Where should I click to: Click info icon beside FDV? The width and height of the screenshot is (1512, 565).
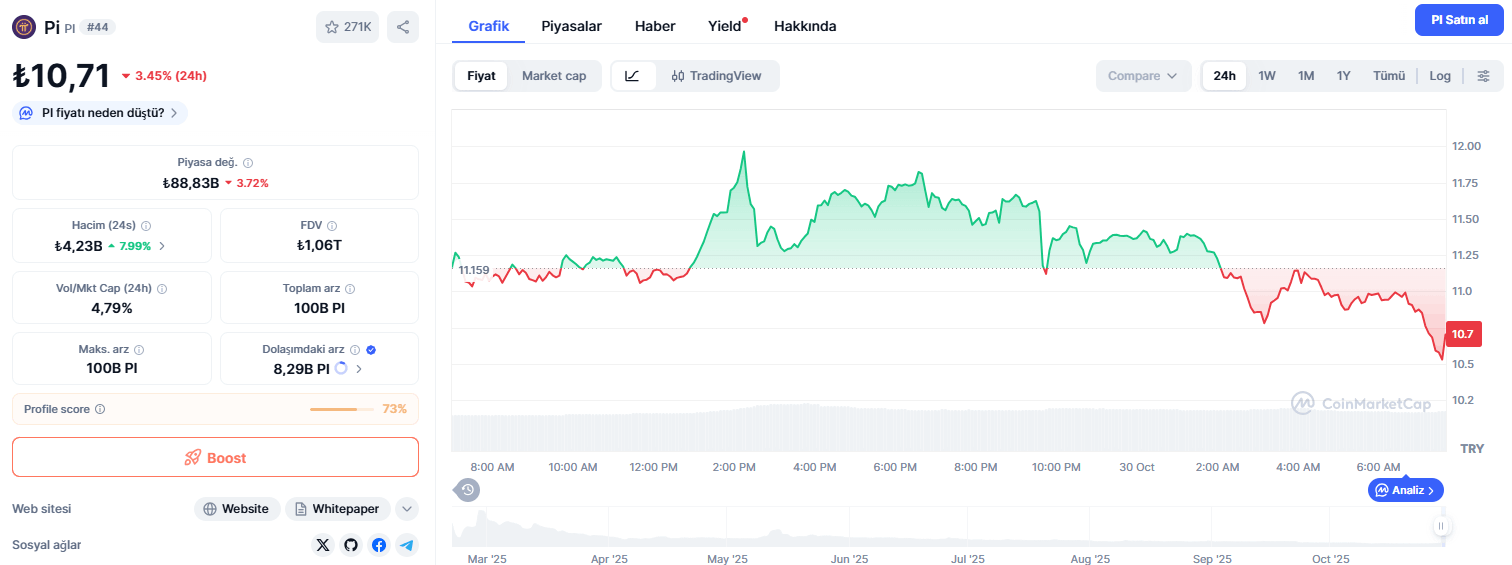(x=332, y=226)
